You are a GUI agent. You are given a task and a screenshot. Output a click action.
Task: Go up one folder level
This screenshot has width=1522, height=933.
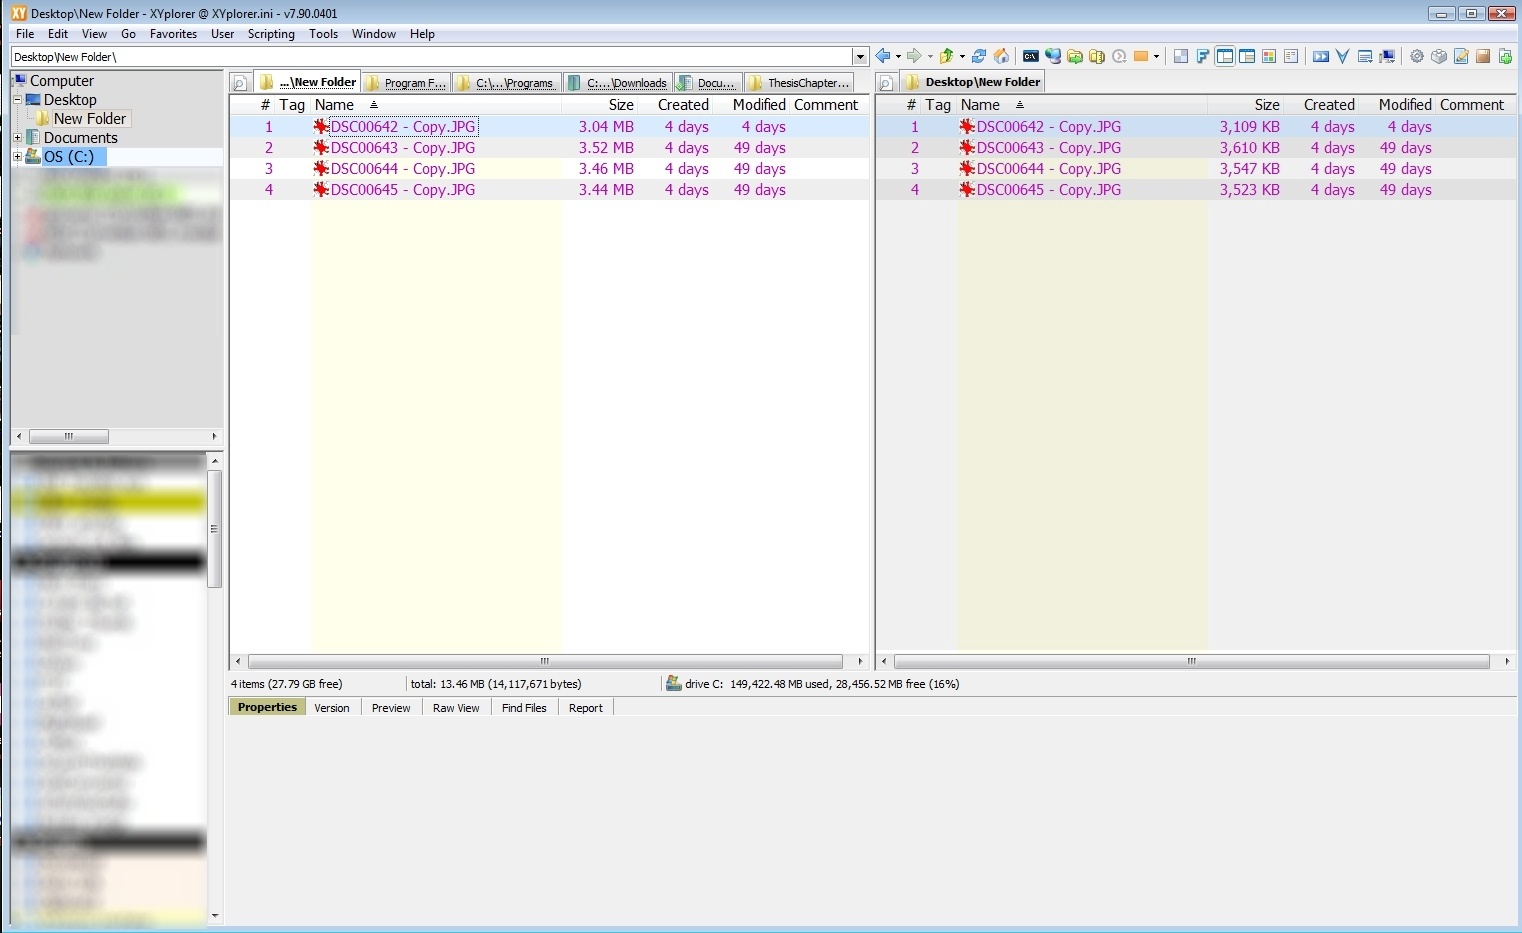pos(945,57)
